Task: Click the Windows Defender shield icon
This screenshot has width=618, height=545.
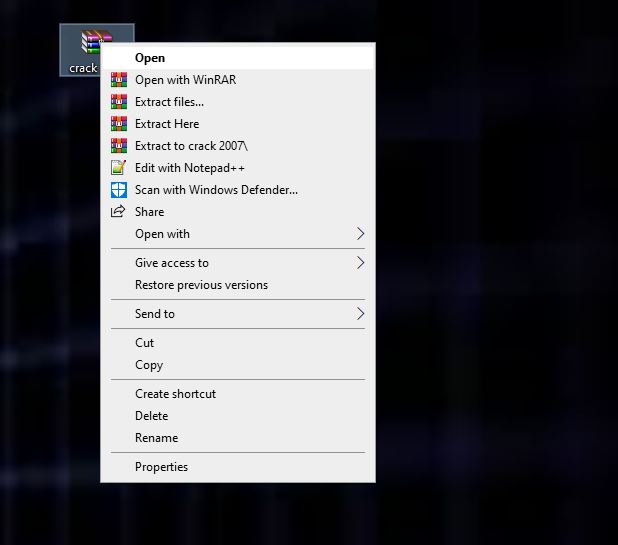Action: tap(119, 190)
